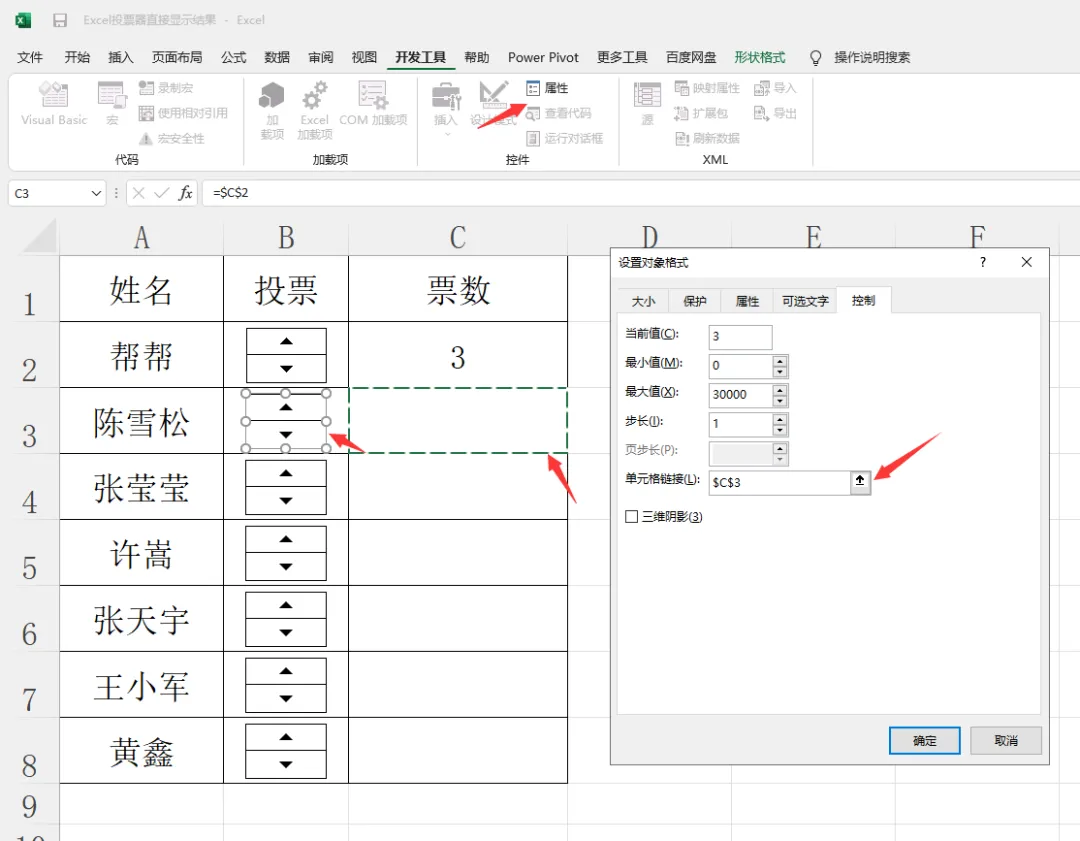Click the dialog help question mark
This screenshot has width=1080, height=841.
[x=982, y=262]
